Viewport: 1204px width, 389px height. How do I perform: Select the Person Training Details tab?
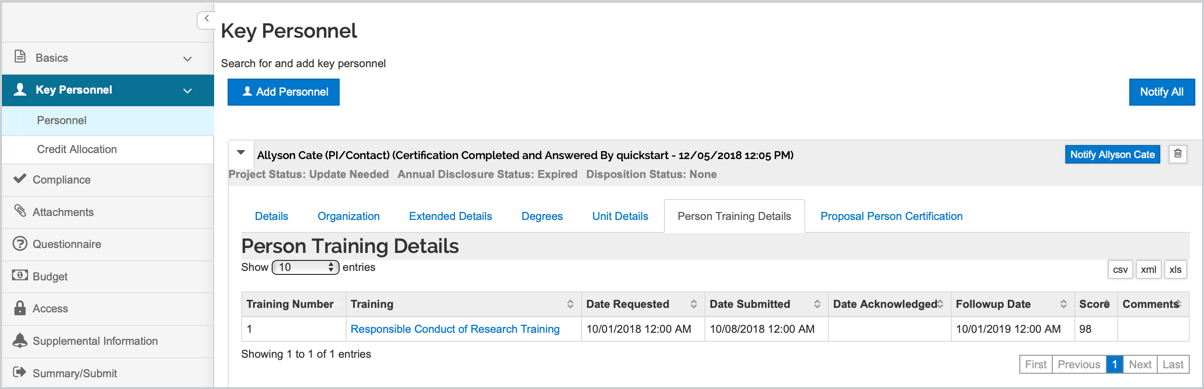click(734, 216)
